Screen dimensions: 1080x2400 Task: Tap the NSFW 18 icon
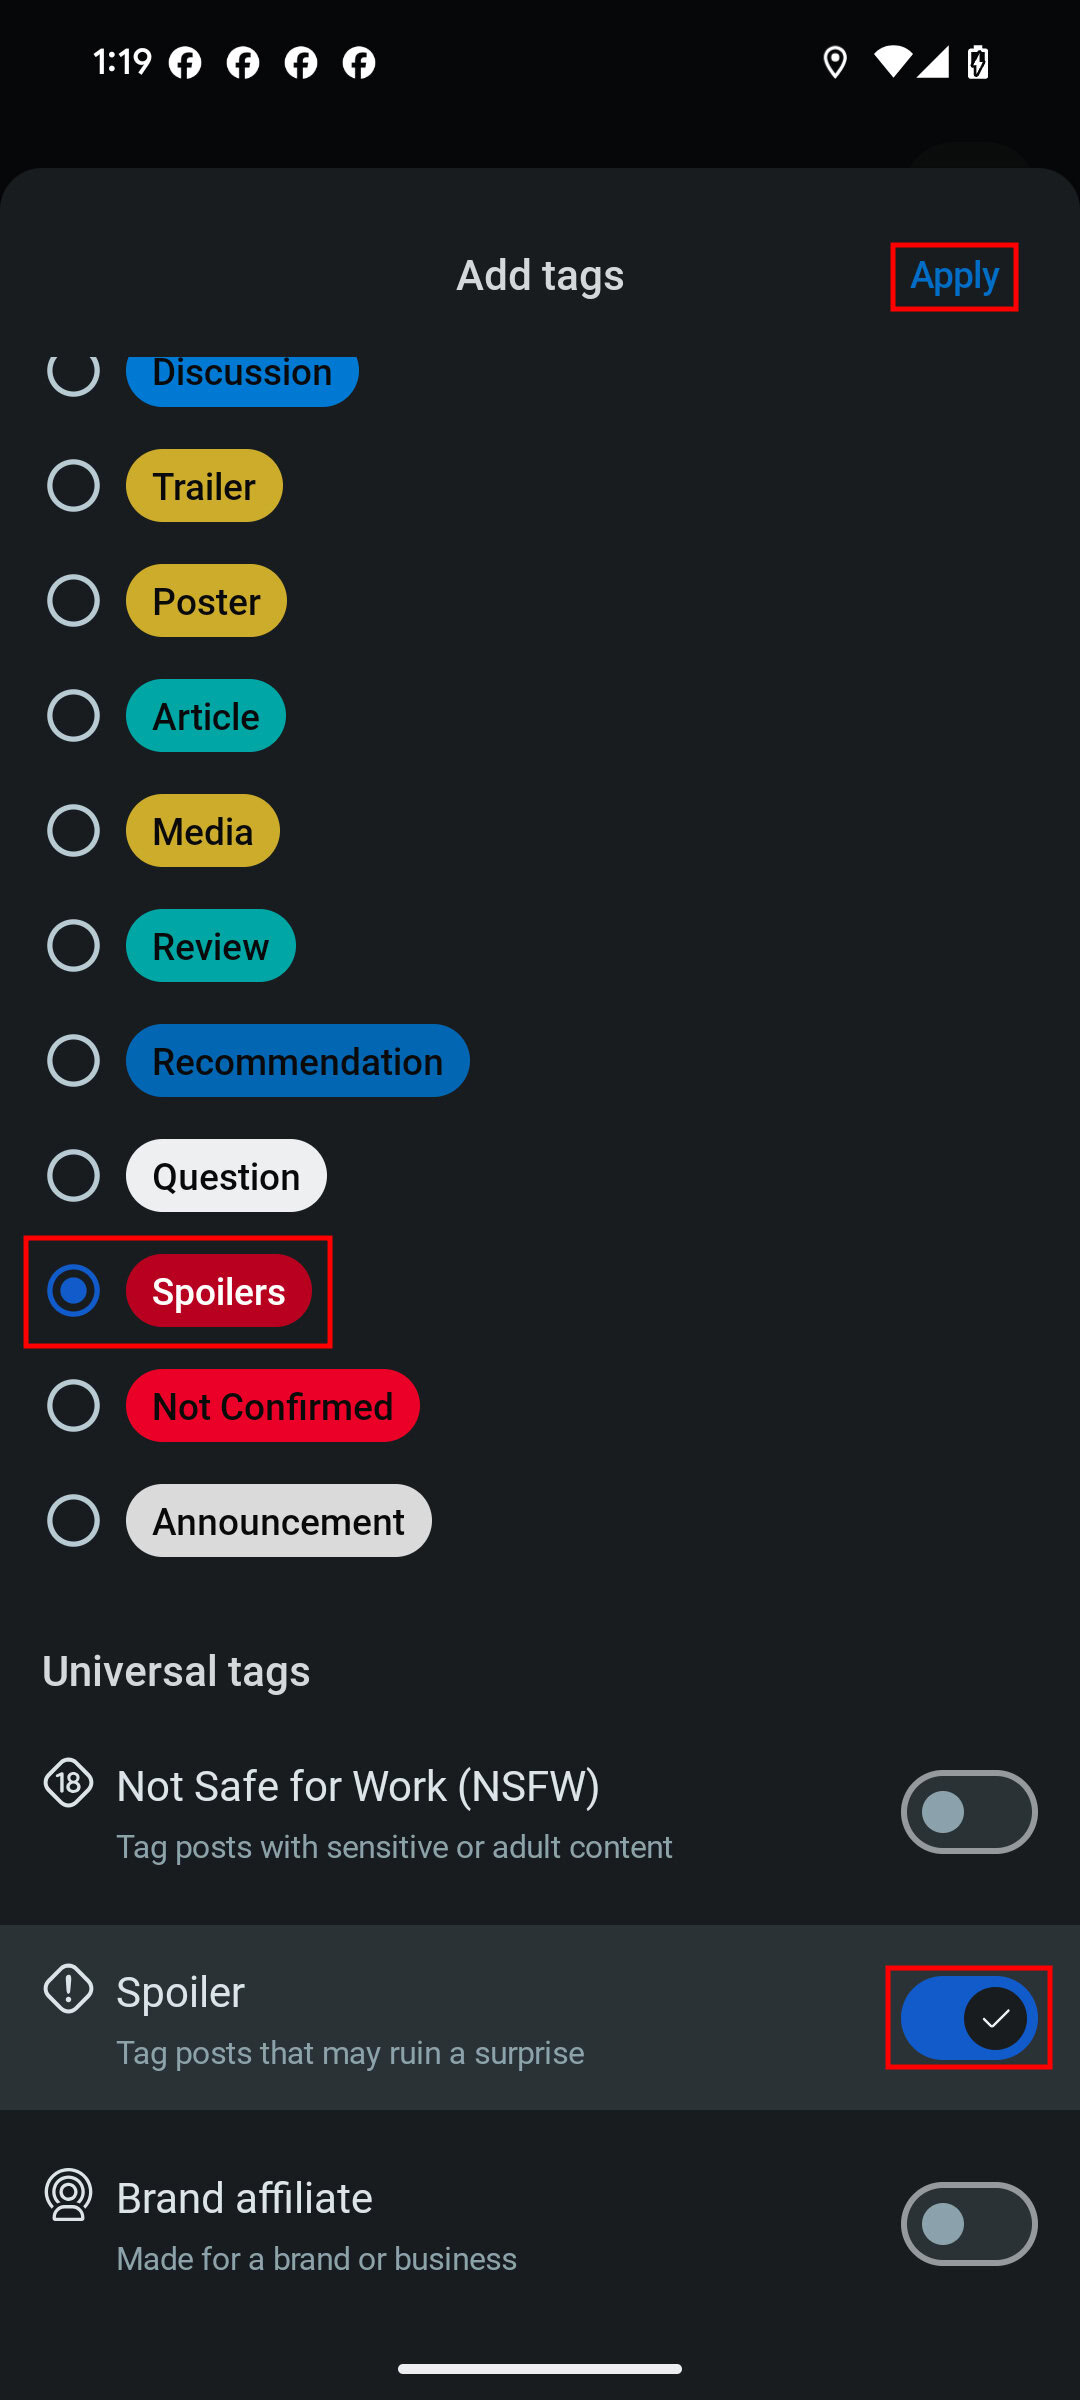pyautogui.click(x=68, y=1782)
